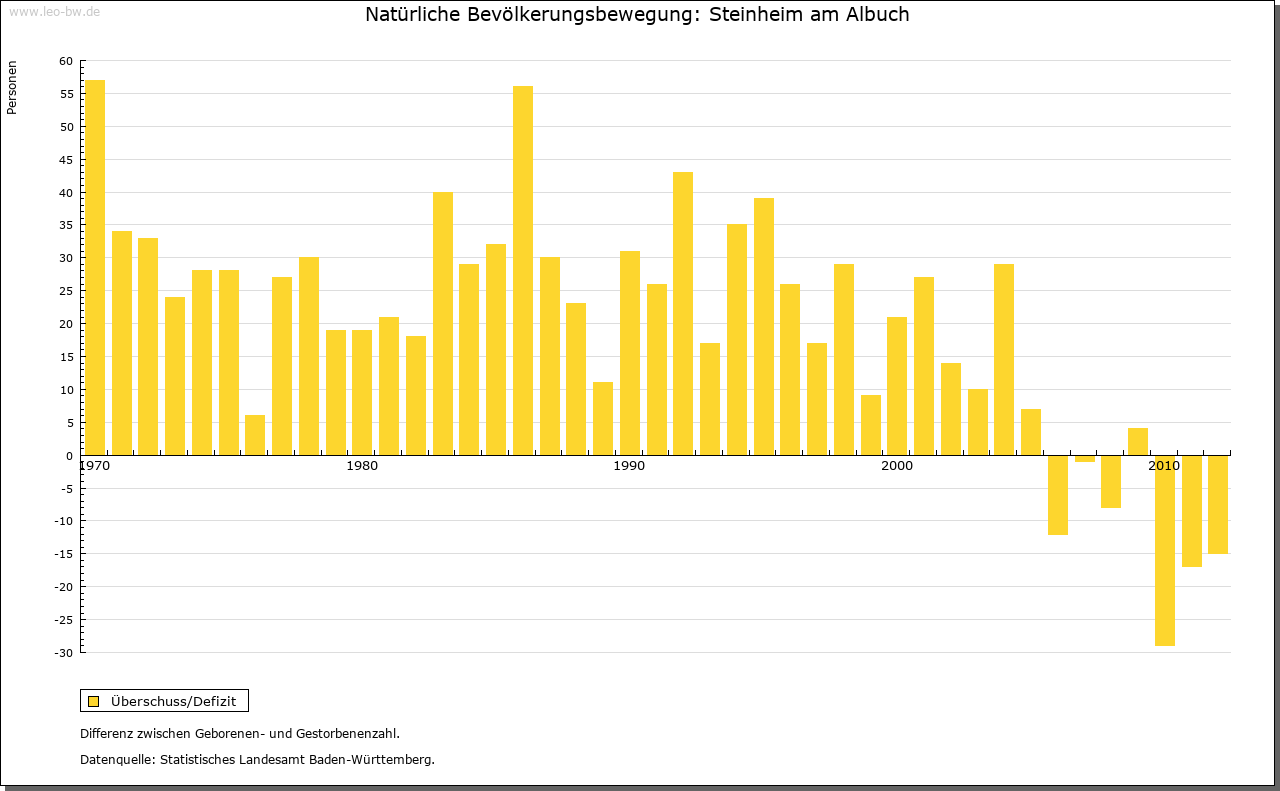Click the Datenquelle Statistisches Landesamt text

coord(257,760)
